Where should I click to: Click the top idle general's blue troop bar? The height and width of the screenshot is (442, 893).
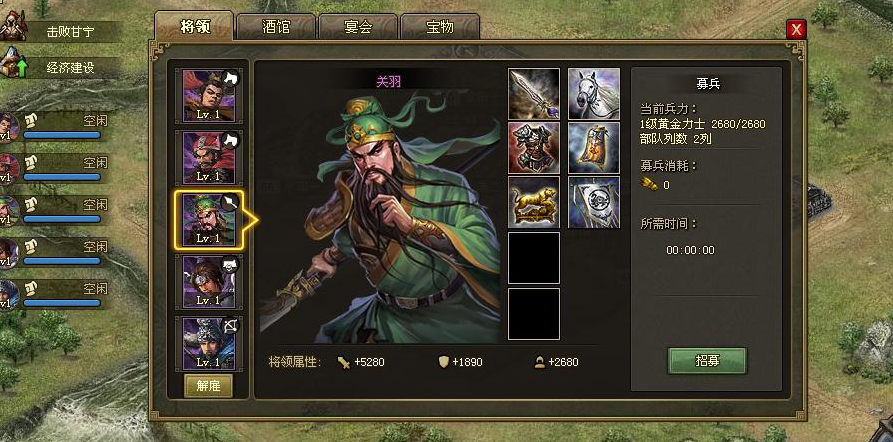[62, 135]
